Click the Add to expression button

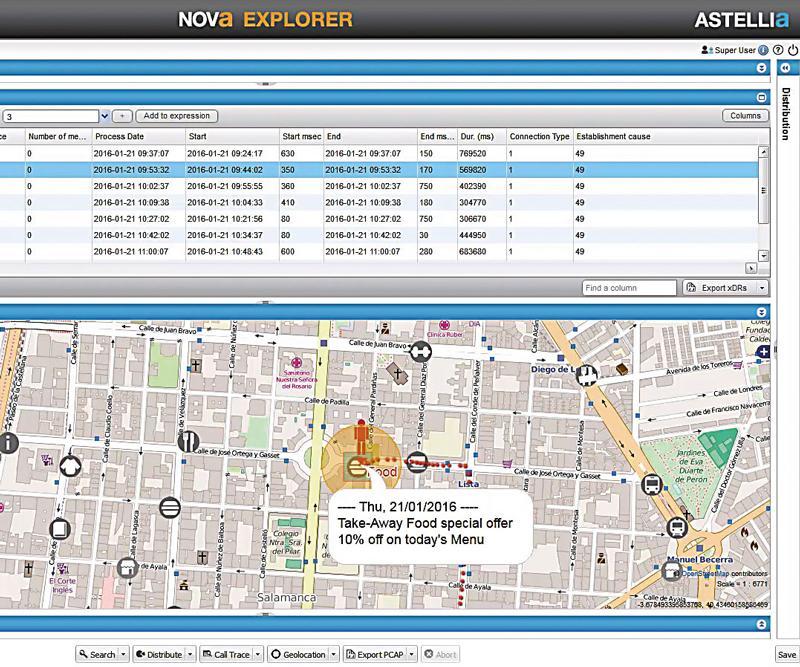(x=177, y=116)
